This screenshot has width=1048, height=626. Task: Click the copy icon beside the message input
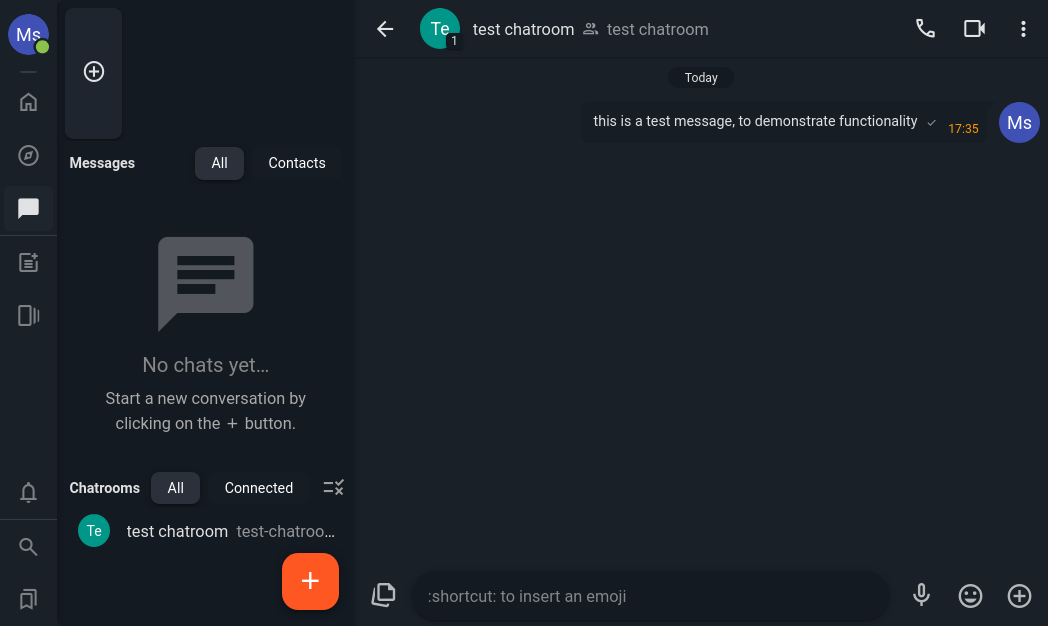click(x=383, y=594)
